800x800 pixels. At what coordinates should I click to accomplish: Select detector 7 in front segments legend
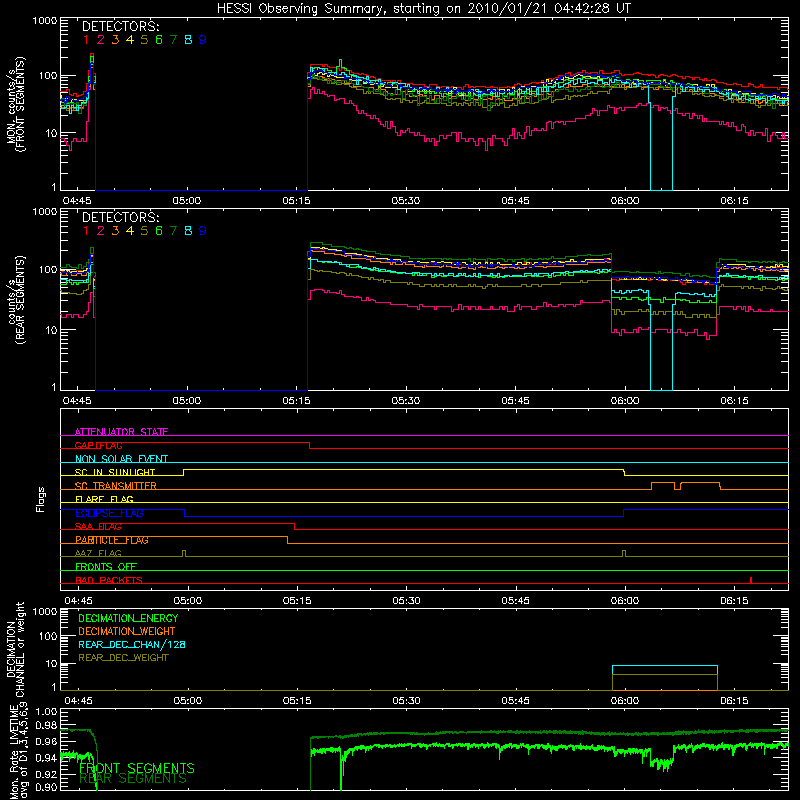(173, 40)
